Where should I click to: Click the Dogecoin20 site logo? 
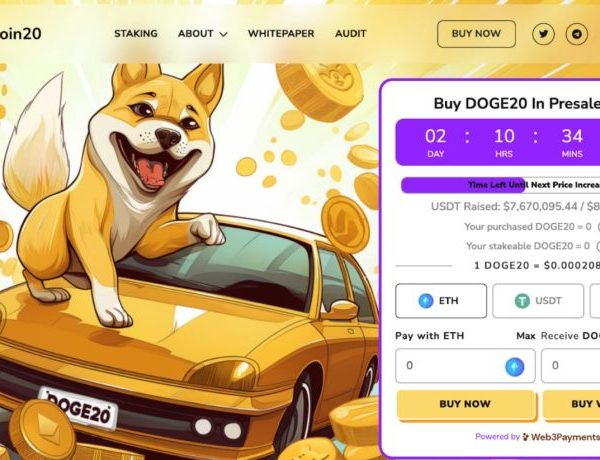click(x=20, y=34)
